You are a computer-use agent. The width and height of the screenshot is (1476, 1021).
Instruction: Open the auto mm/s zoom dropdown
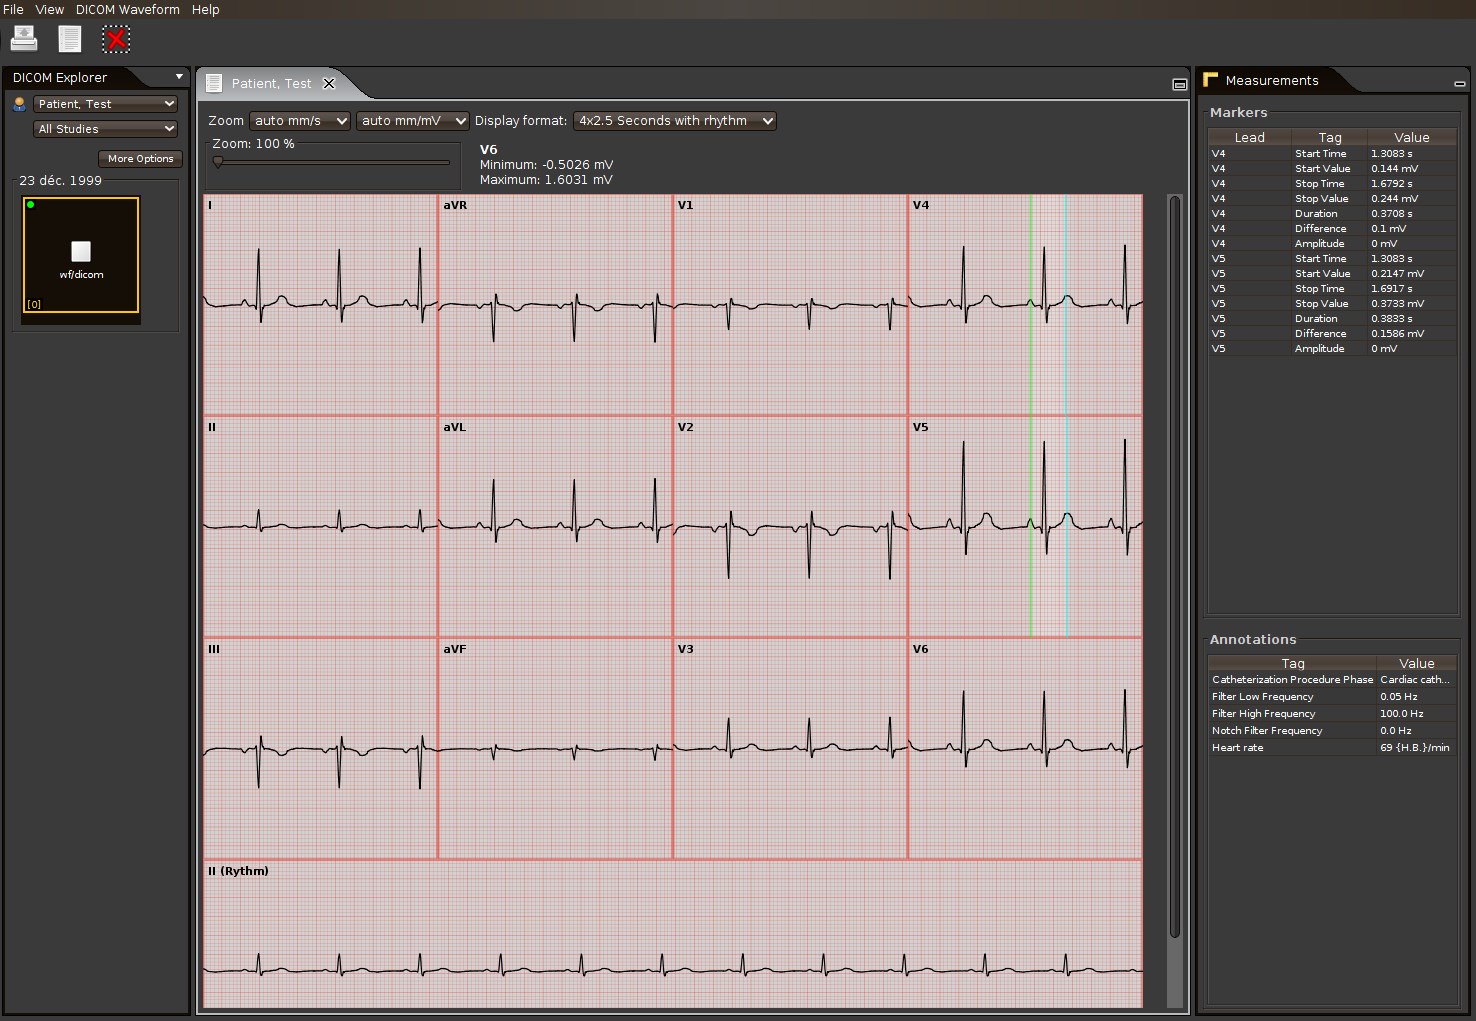[x=300, y=121]
